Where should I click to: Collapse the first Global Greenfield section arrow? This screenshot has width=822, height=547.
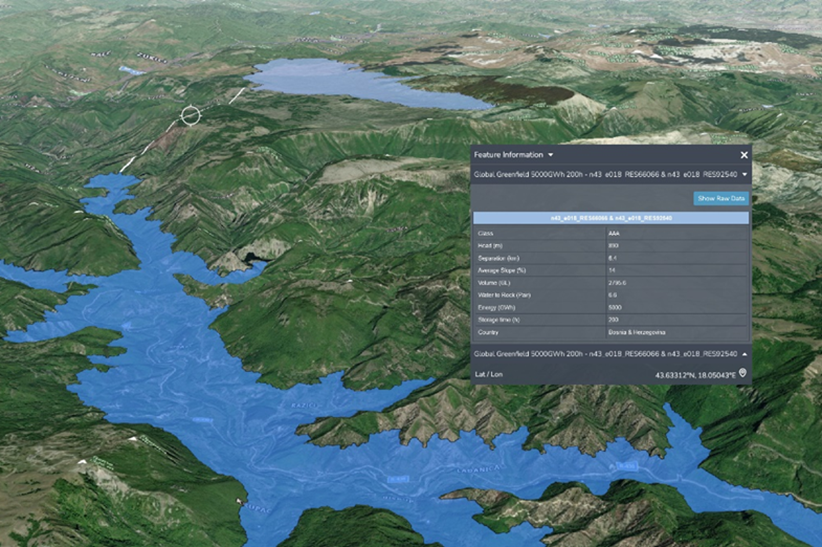tap(744, 174)
